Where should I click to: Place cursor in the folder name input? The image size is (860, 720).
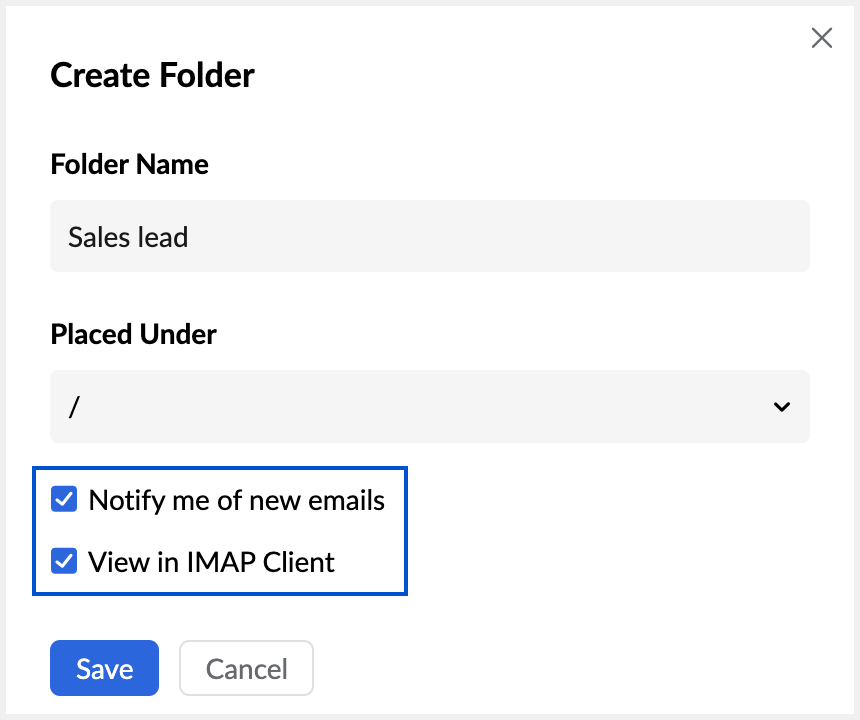tap(430, 236)
